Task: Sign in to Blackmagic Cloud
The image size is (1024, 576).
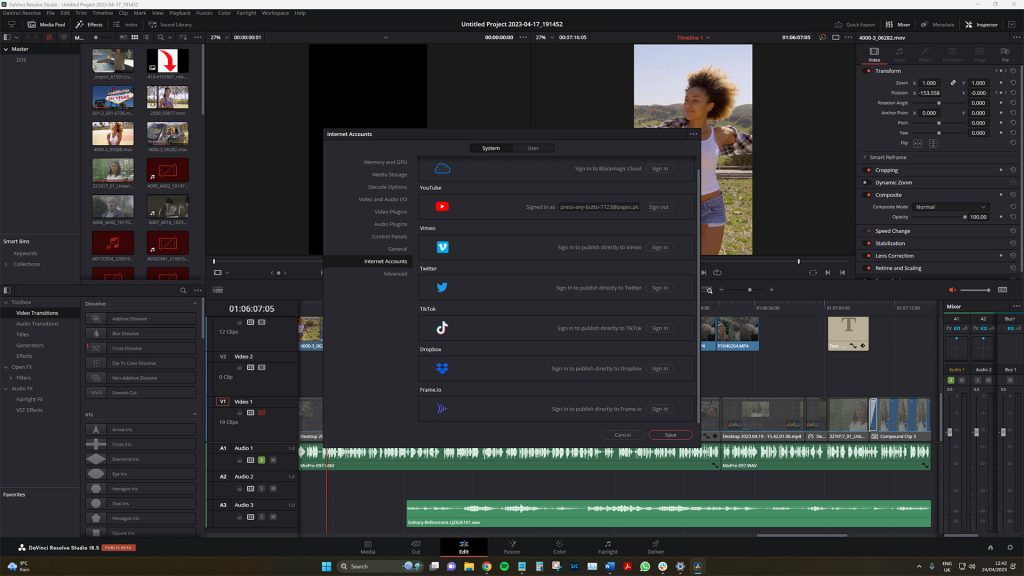Action: pos(660,168)
